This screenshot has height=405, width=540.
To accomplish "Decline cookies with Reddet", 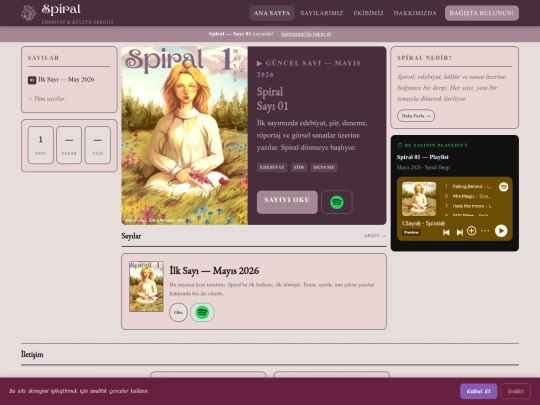I will point(516,391).
